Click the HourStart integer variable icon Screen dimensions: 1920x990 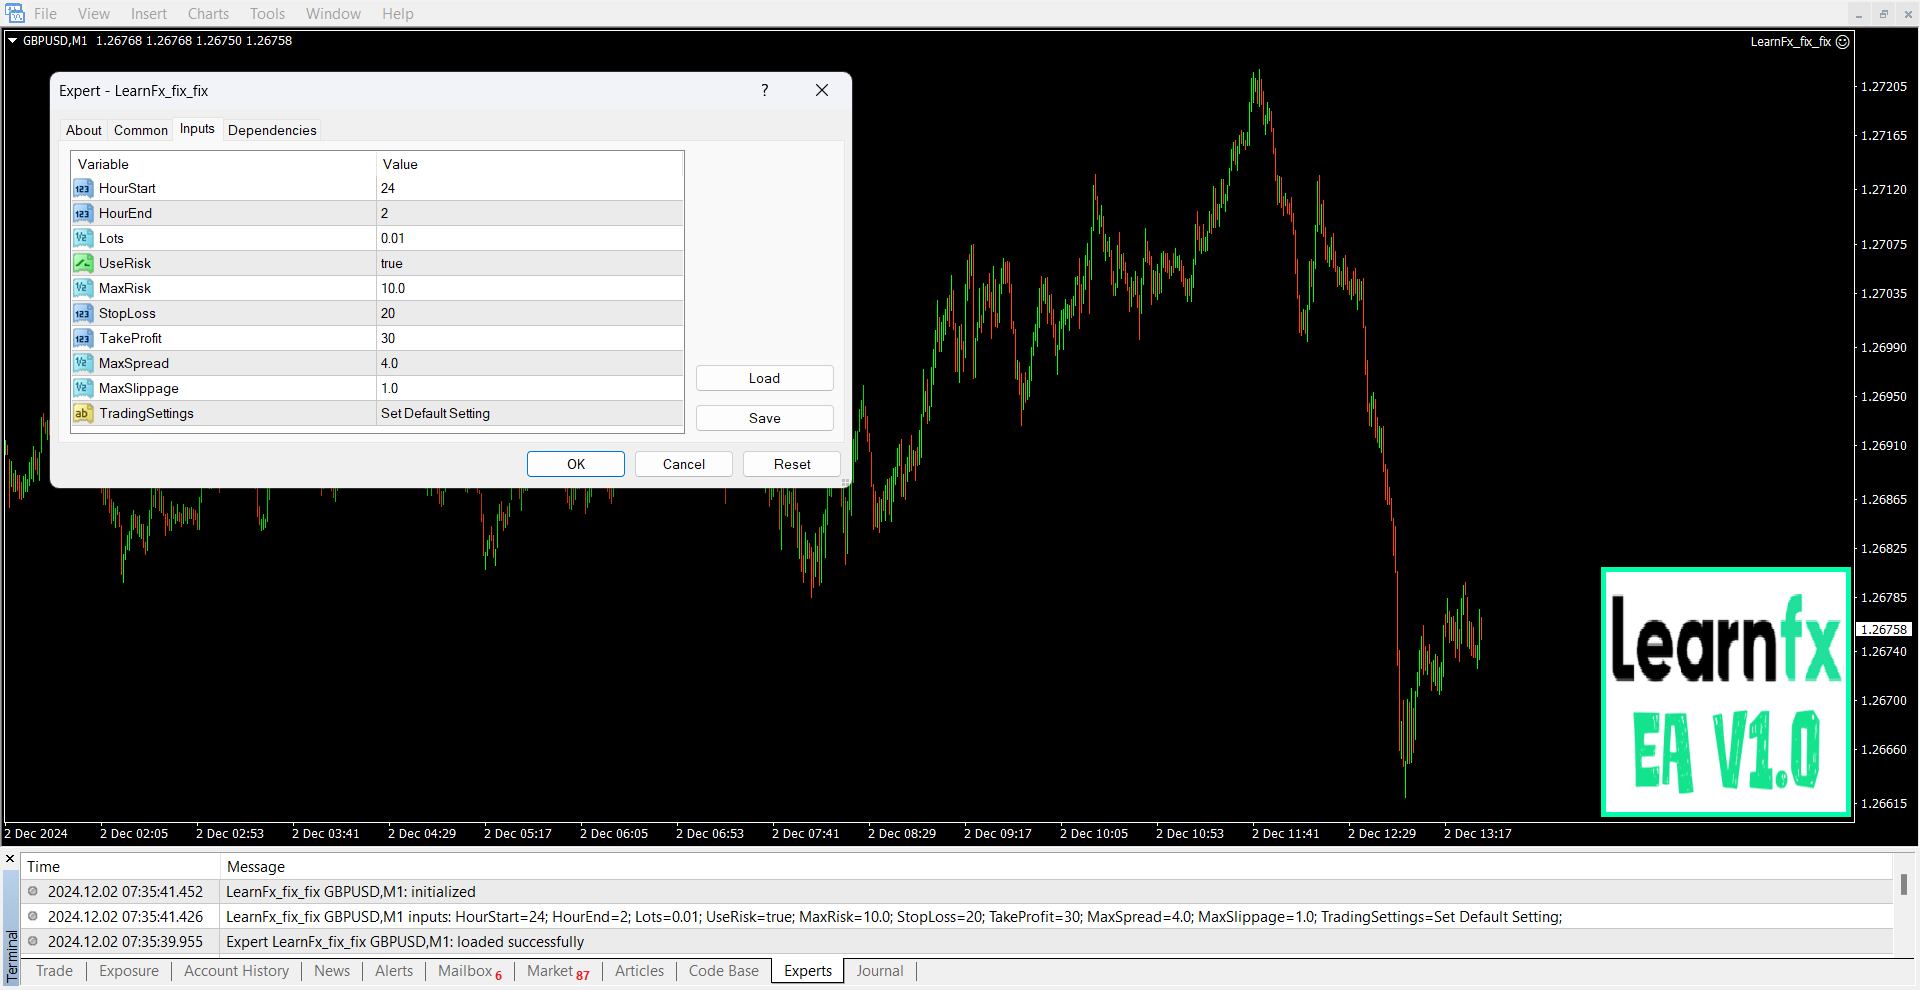pos(83,189)
